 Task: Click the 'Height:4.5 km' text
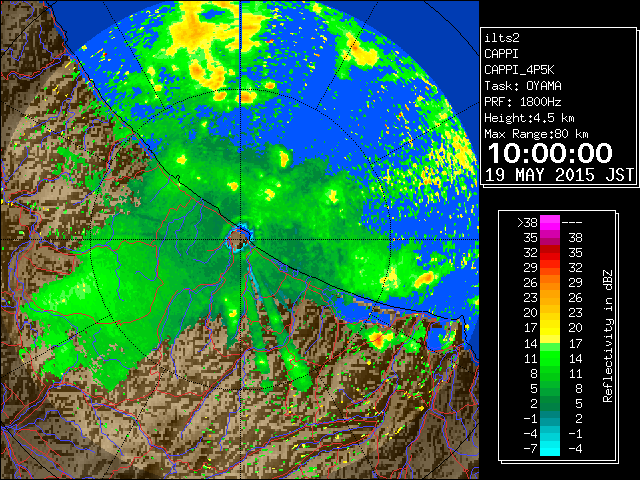pyautogui.click(x=529, y=118)
